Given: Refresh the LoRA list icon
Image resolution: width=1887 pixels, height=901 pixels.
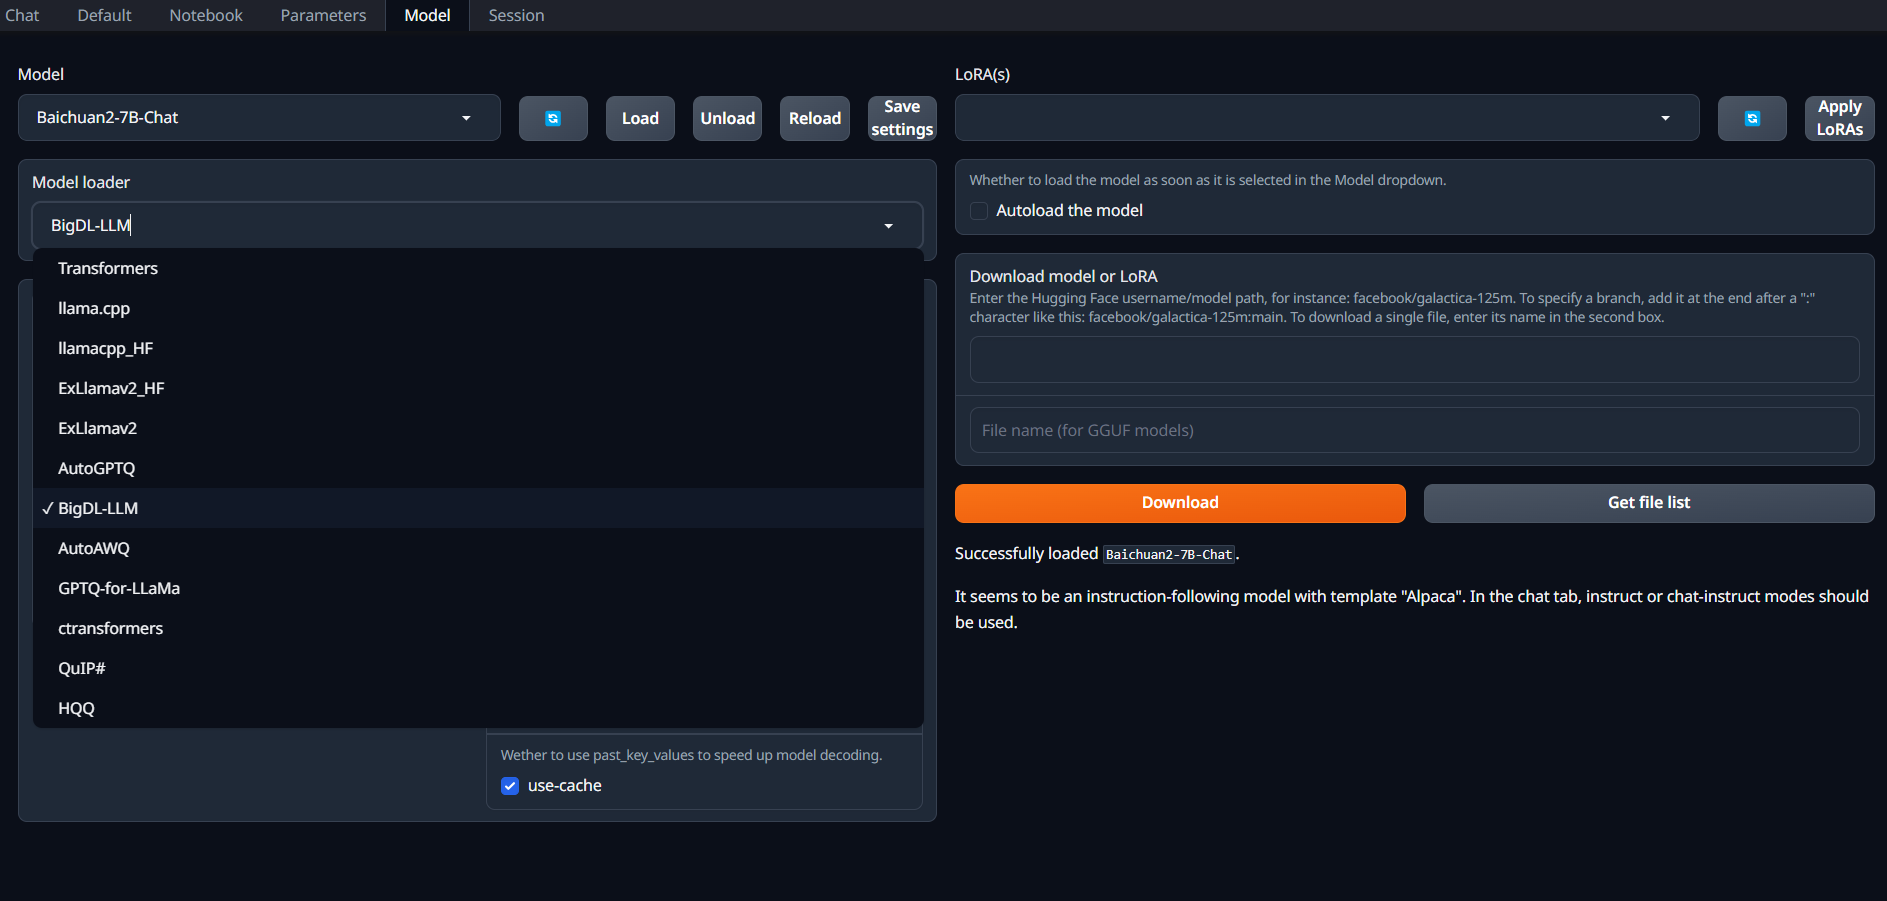Looking at the screenshot, I should (1751, 118).
